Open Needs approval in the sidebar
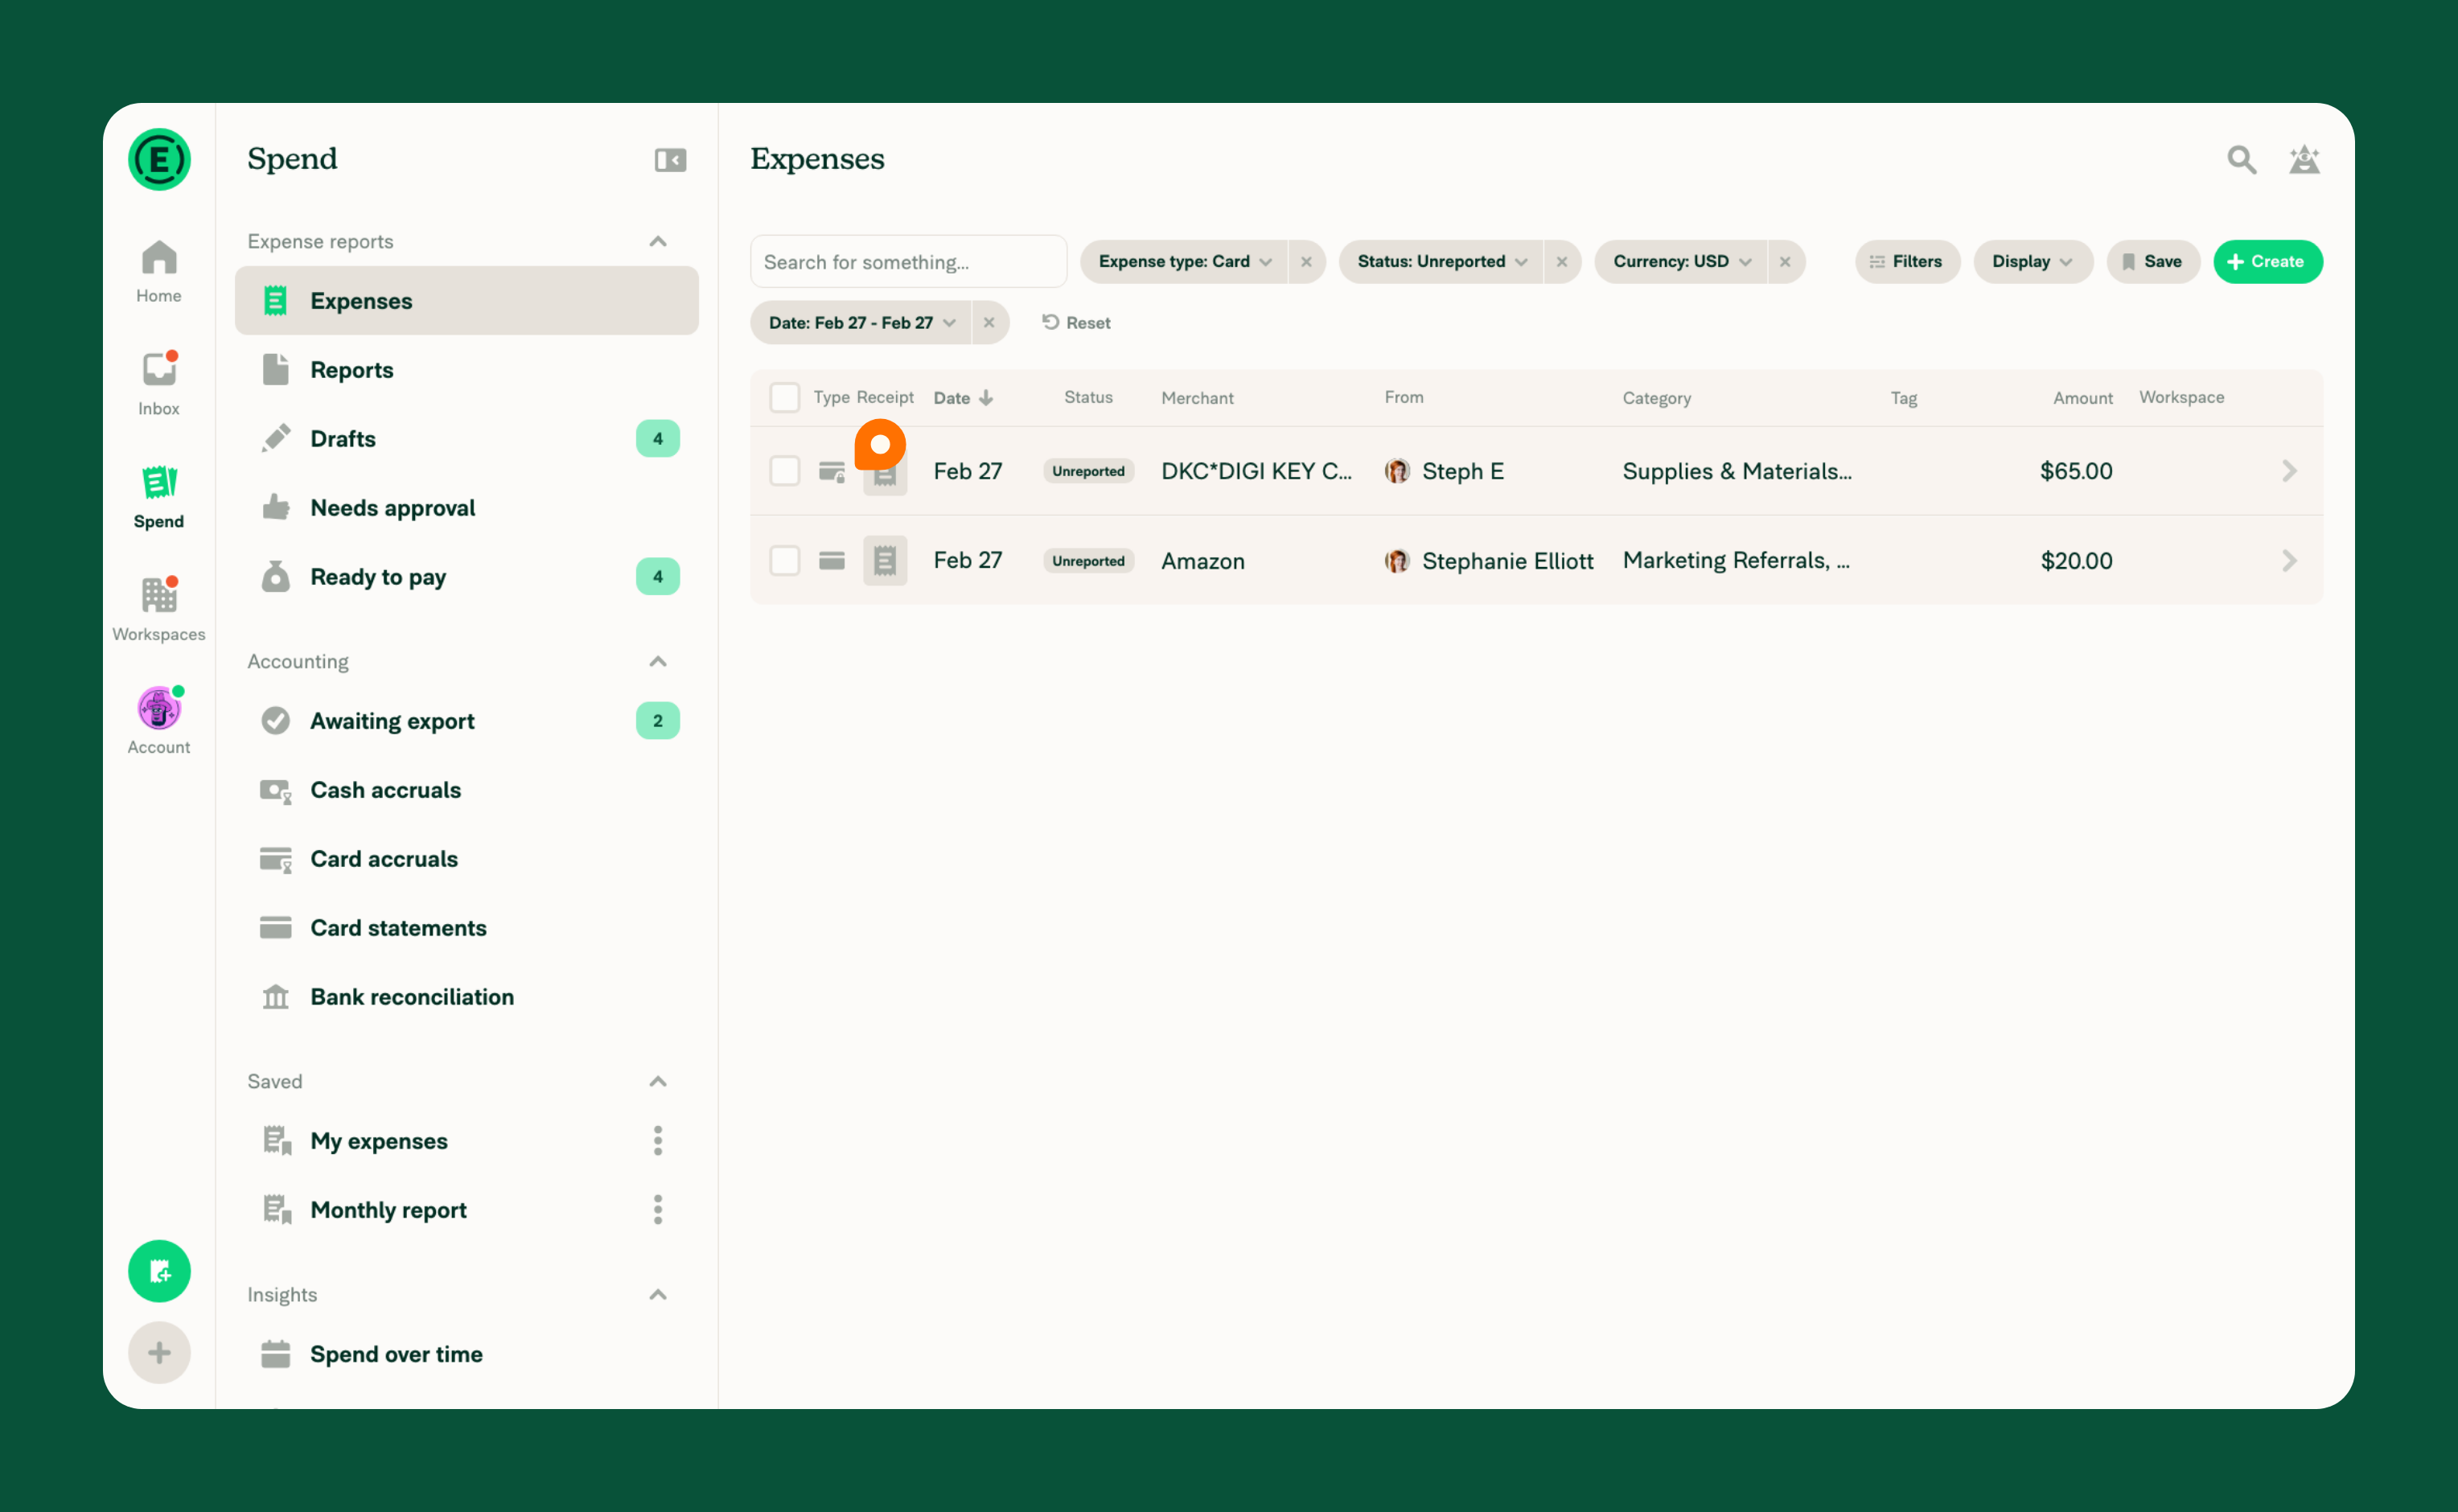This screenshot has width=2458, height=1512. (467, 508)
